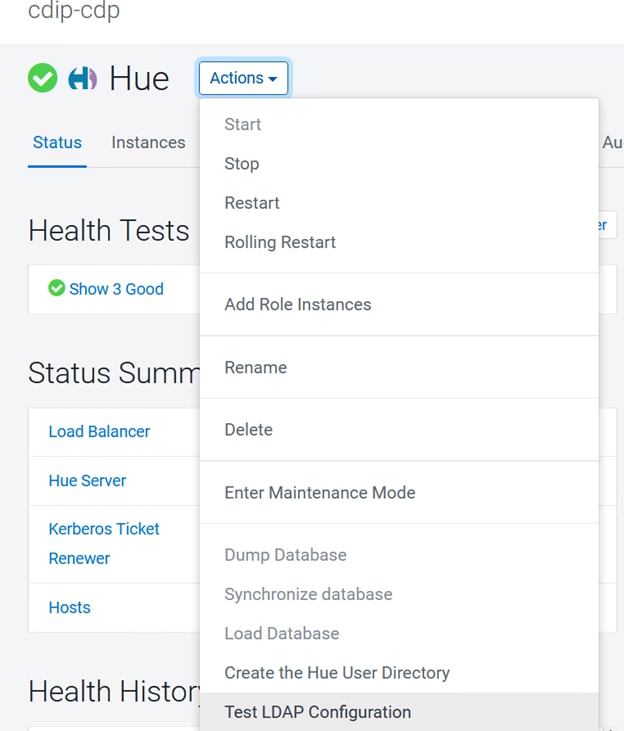Click the green check icon beside Show 3 Good
Screen dimensions: 624x731
[x=56, y=288]
